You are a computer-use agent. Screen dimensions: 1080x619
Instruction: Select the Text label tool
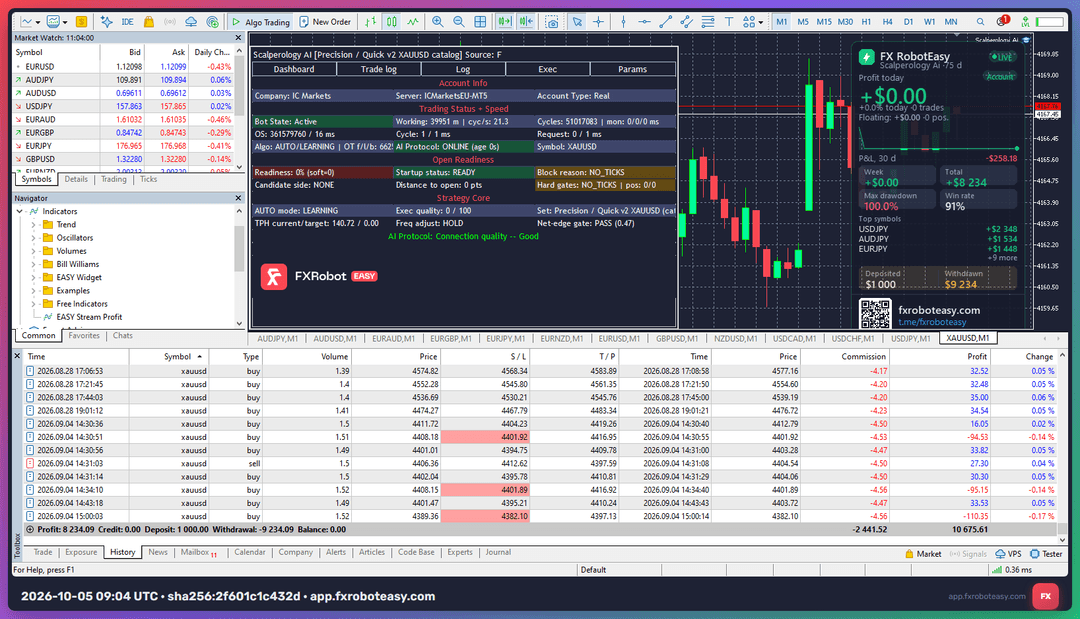(729, 21)
